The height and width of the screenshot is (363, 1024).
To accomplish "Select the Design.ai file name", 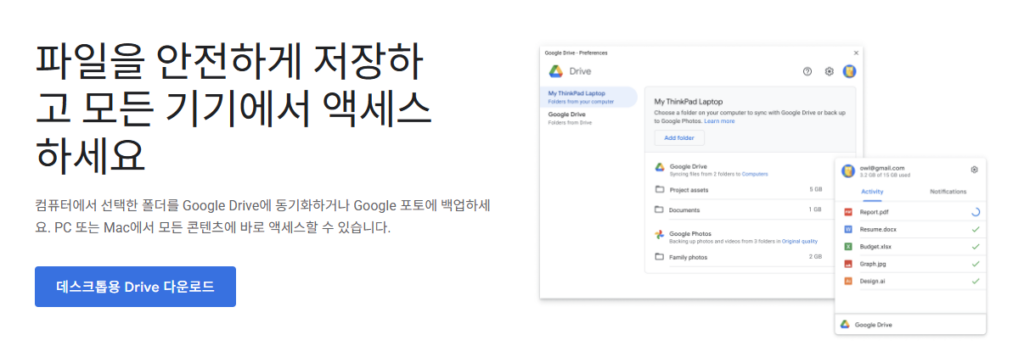I will (x=873, y=281).
